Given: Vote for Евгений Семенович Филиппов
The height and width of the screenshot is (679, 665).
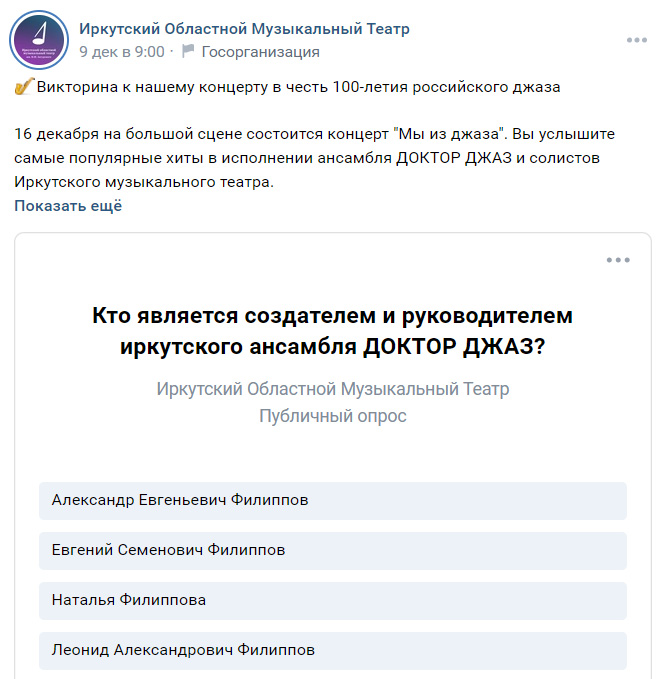Looking at the screenshot, I should click(332, 550).
